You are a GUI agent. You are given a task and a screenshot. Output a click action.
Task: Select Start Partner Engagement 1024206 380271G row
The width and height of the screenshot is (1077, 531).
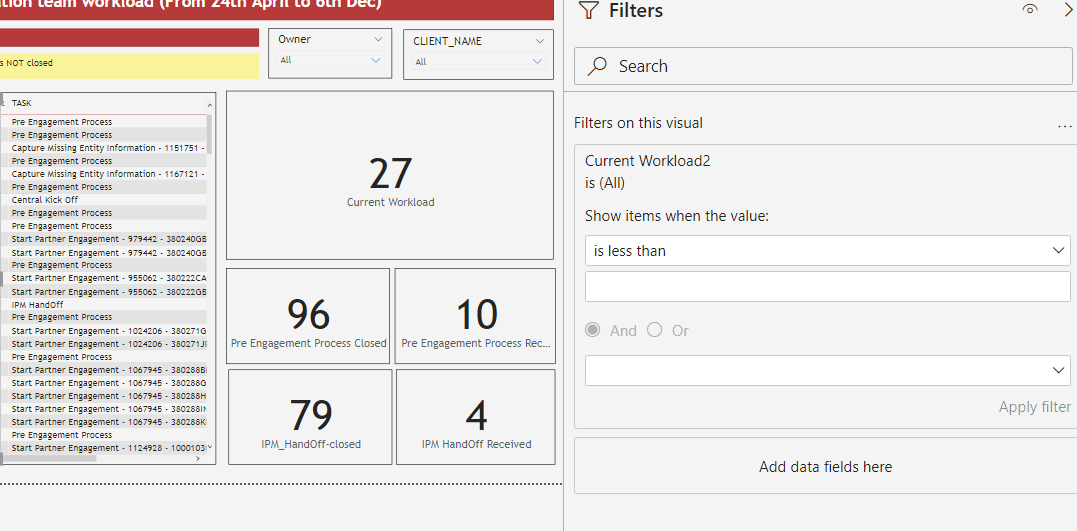pyautogui.click(x=104, y=331)
